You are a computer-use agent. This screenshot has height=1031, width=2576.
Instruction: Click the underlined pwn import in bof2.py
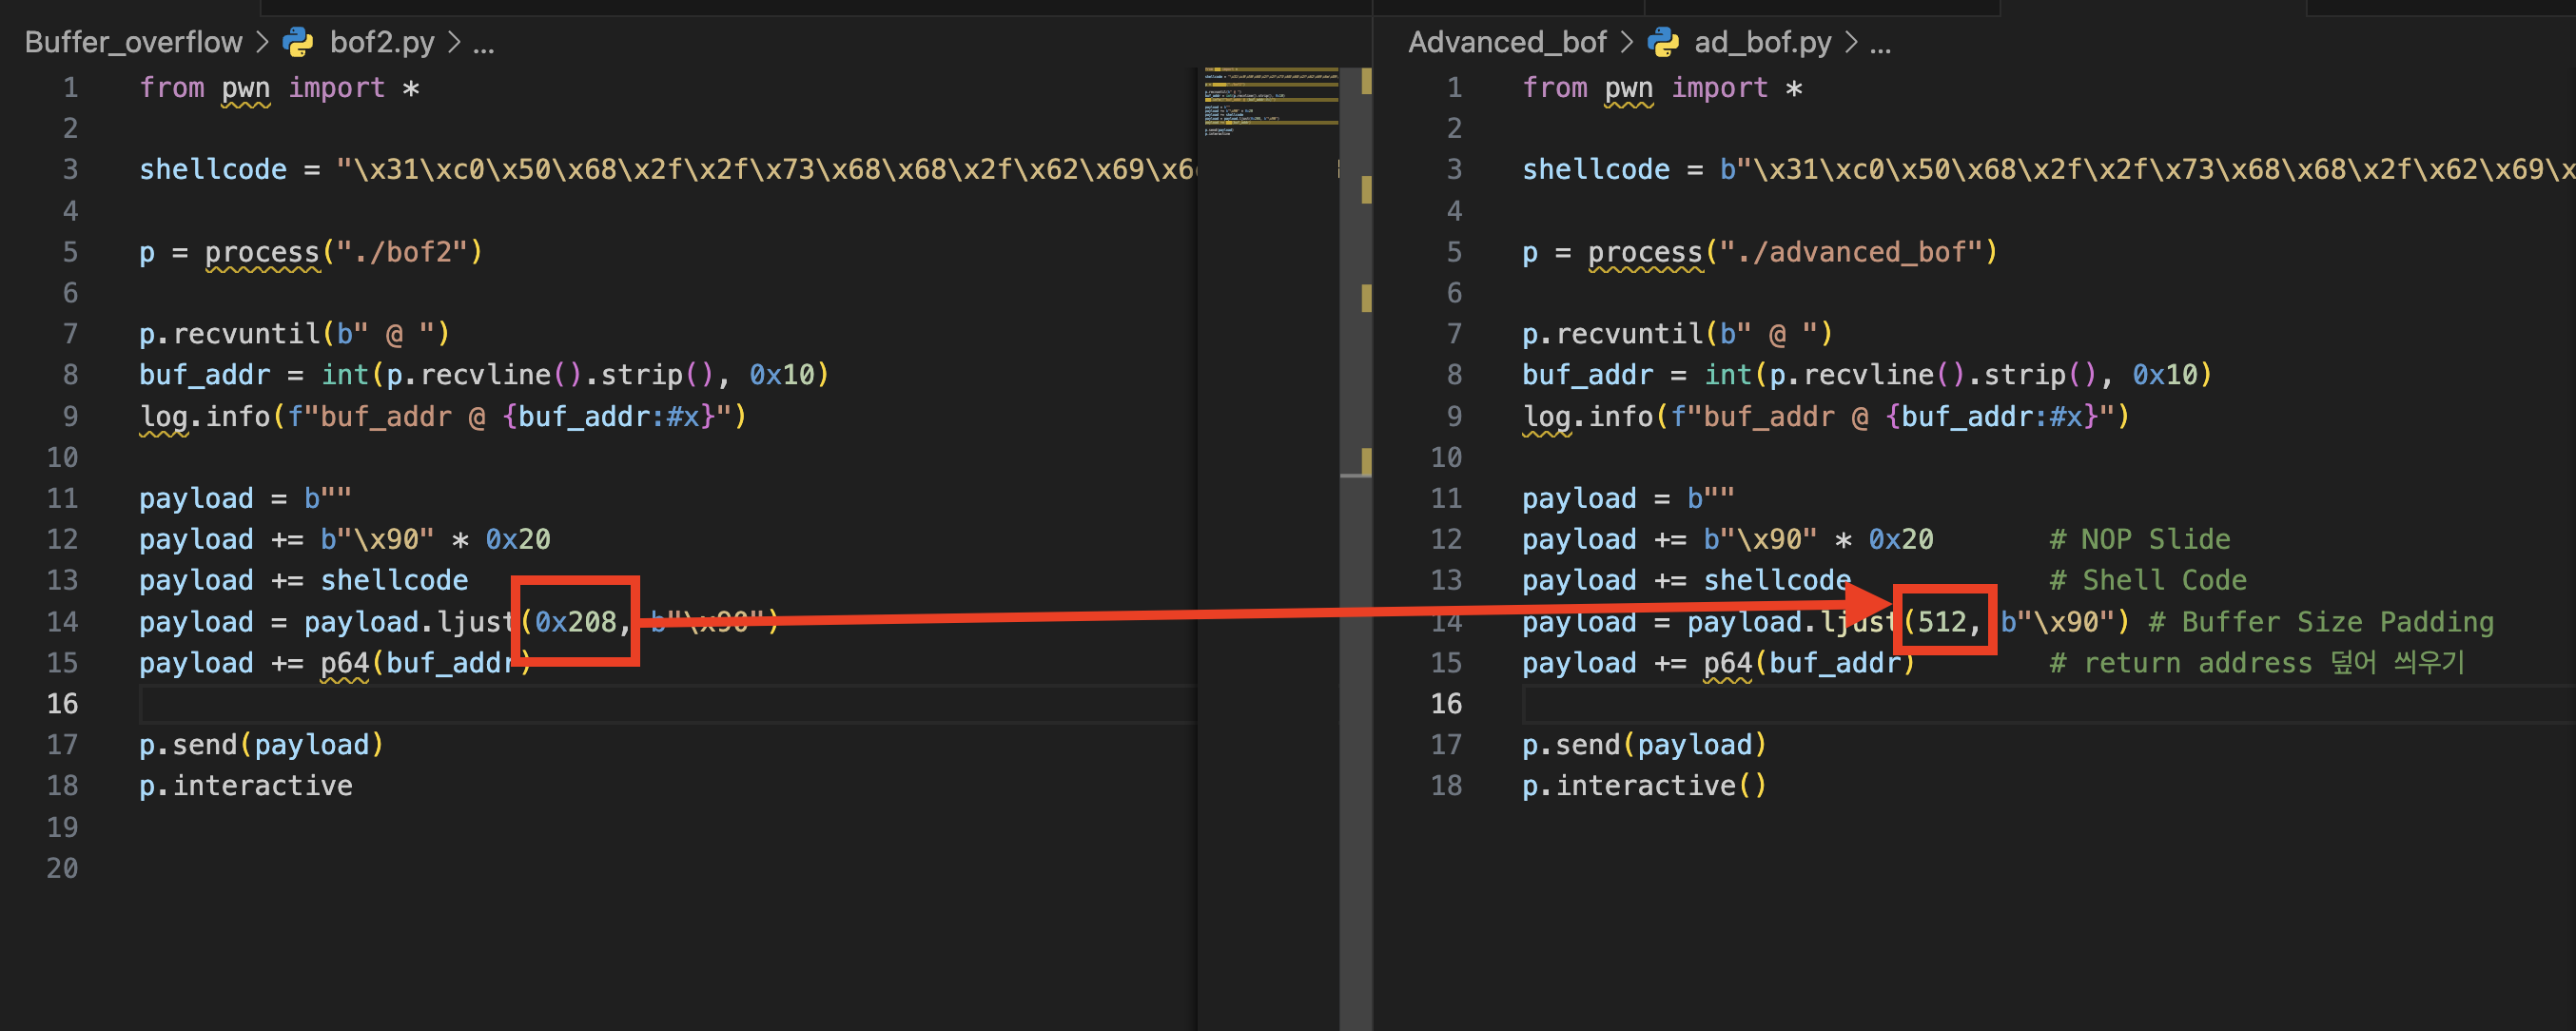pyautogui.click(x=245, y=88)
